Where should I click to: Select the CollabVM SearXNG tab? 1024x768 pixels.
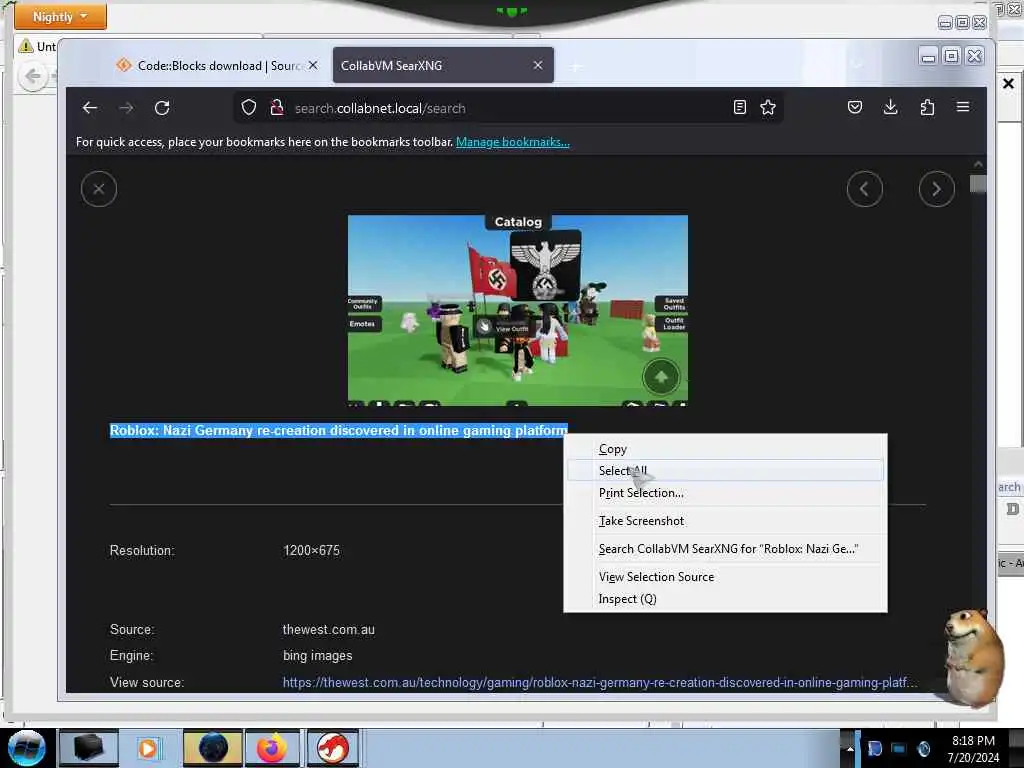click(x=443, y=65)
